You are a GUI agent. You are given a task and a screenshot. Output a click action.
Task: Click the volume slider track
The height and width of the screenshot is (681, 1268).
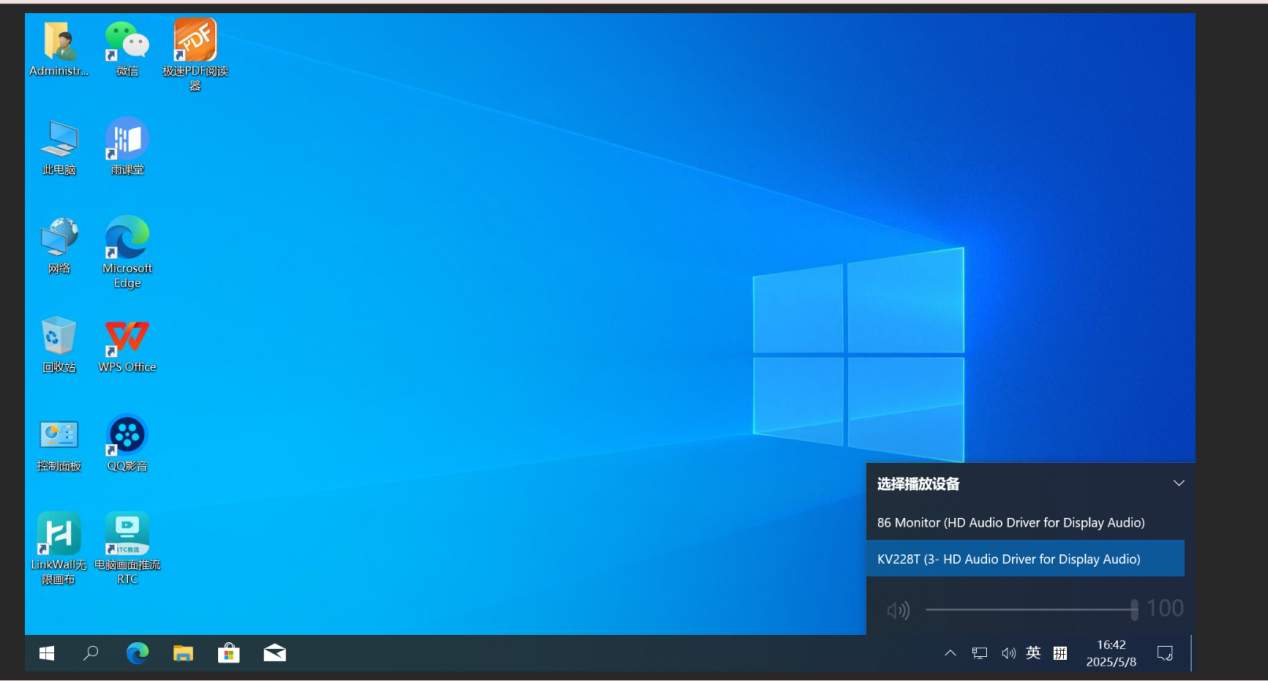1028,609
